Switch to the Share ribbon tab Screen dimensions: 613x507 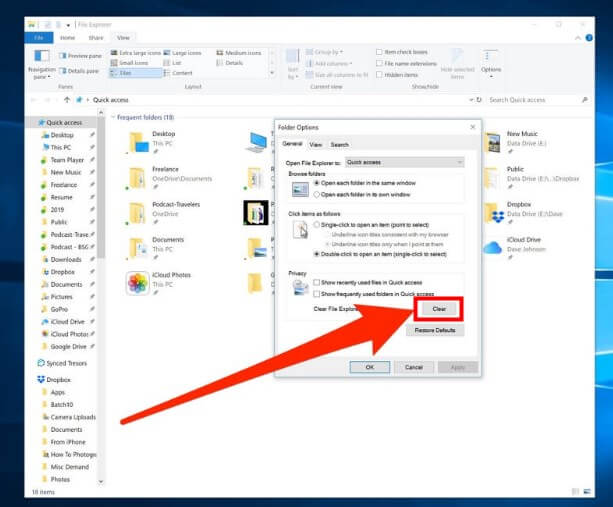pos(96,38)
